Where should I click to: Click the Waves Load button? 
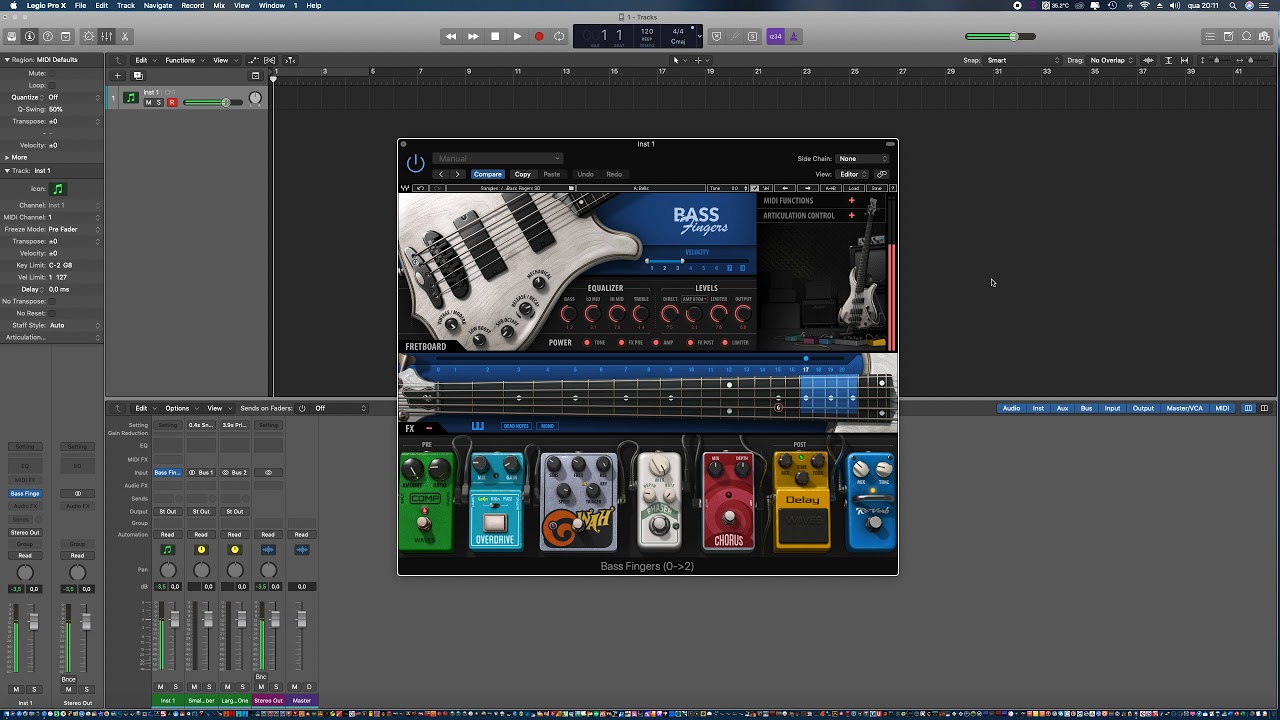854,188
